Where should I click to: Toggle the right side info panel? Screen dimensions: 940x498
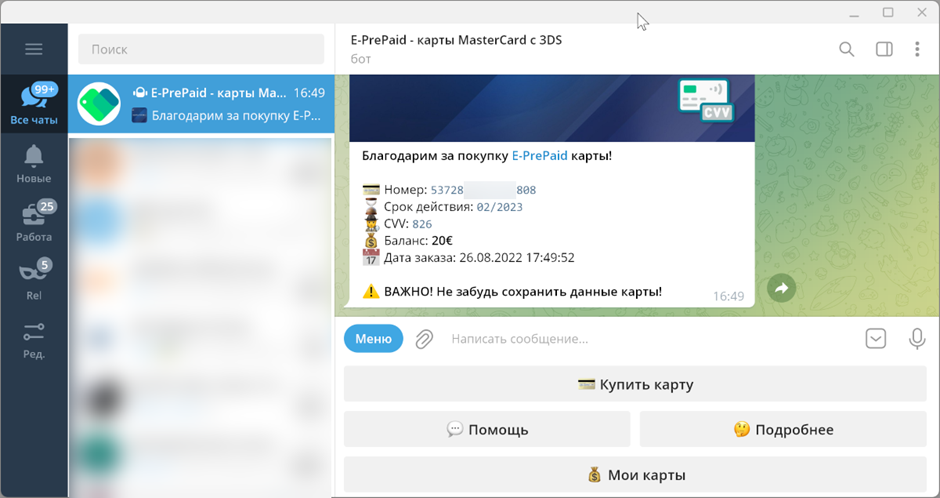(x=884, y=49)
